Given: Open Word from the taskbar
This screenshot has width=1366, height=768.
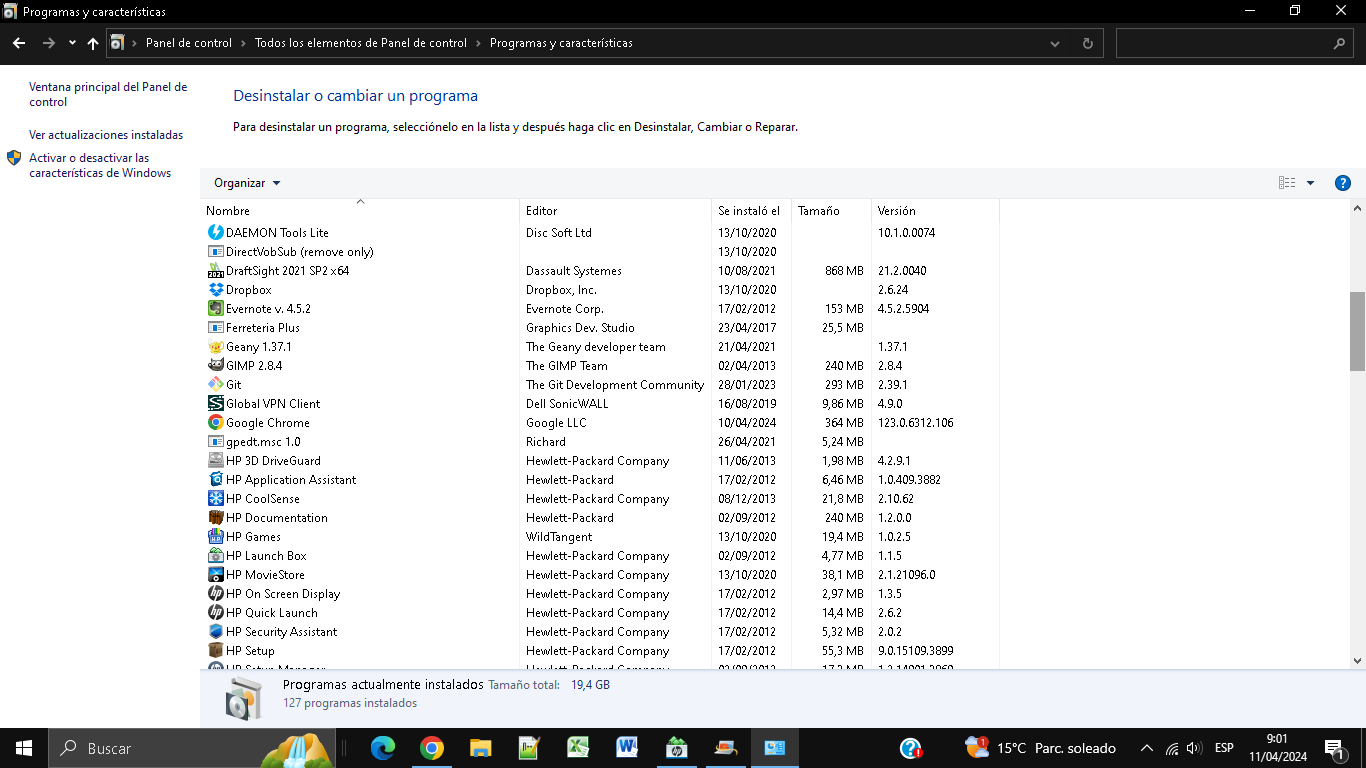Looking at the screenshot, I should point(627,748).
